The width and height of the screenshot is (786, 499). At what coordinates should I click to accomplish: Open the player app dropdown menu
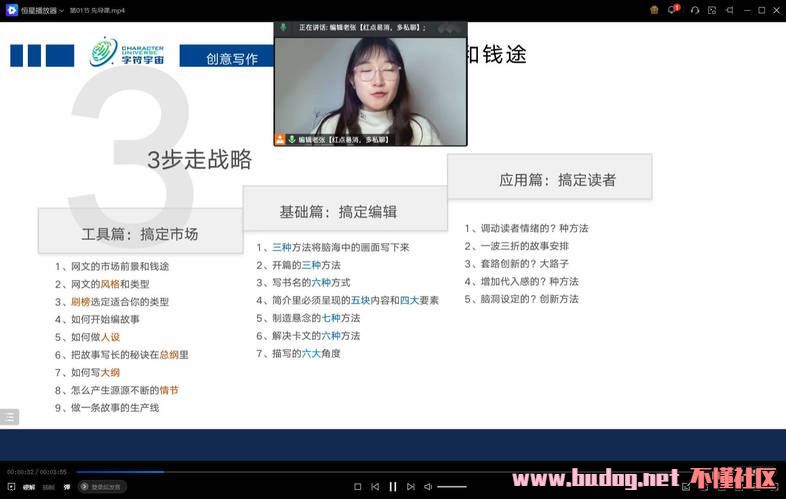62,11
